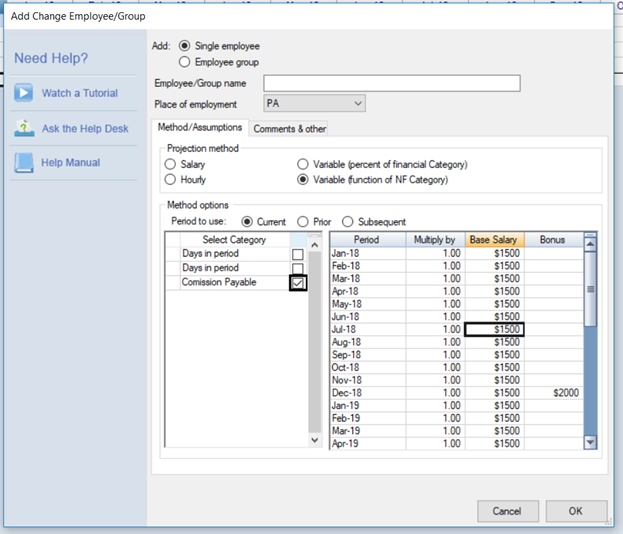
Task: Click the Jan-18 Multiply by cell
Action: [x=435, y=253]
